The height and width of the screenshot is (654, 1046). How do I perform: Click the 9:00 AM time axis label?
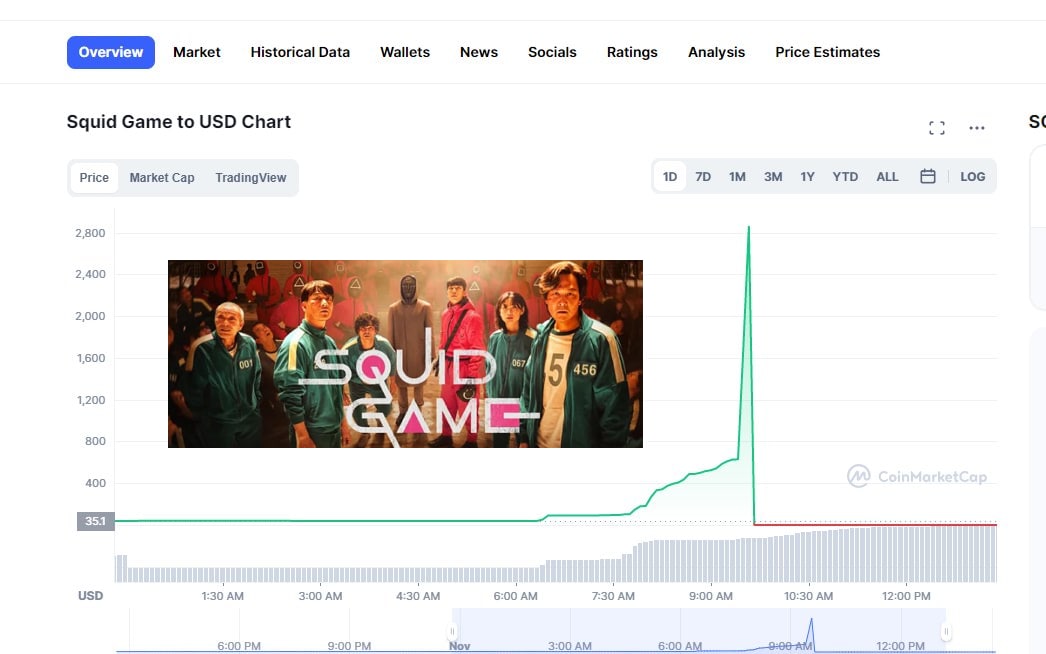[710, 596]
